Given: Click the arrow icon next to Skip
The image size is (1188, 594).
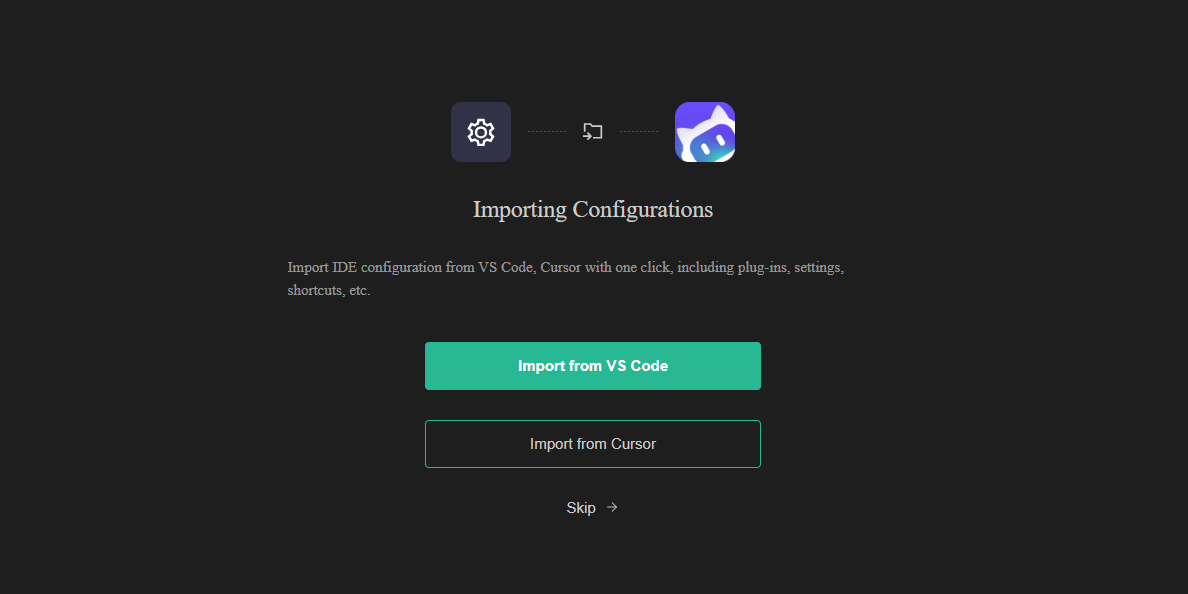Looking at the screenshot, I should click(x=612, y=507).
